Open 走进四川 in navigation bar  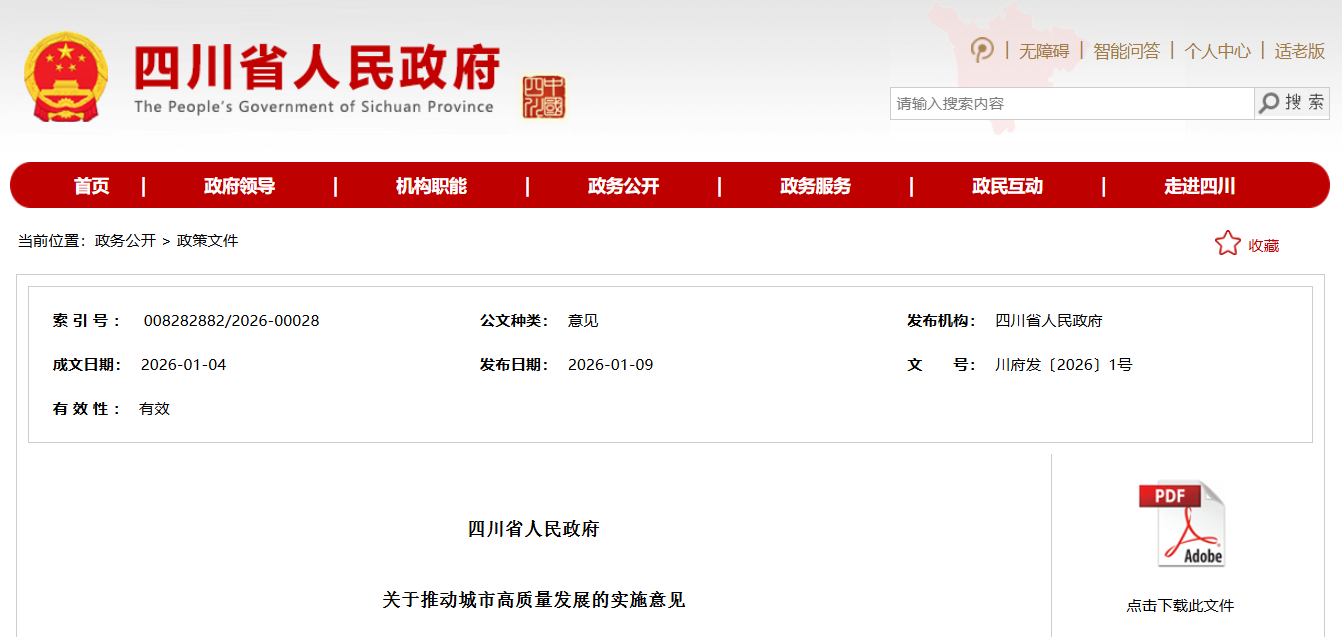(1199, 186)
